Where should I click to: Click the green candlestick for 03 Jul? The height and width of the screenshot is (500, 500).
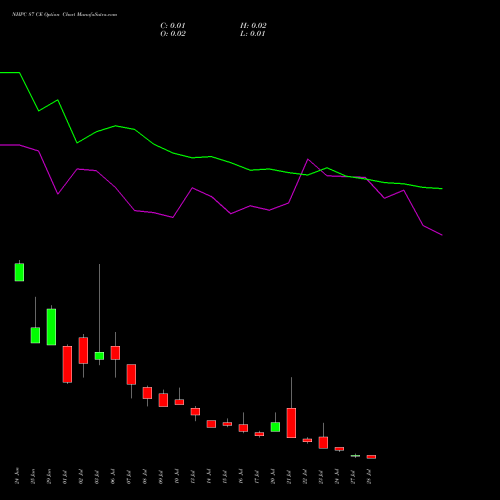[99, 356]
